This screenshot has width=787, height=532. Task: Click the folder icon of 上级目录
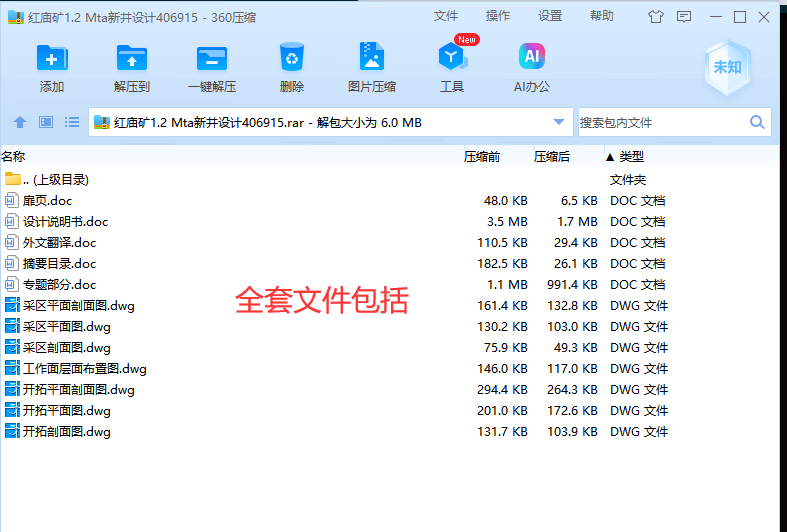pyautogui.click(x=13, y=179)
